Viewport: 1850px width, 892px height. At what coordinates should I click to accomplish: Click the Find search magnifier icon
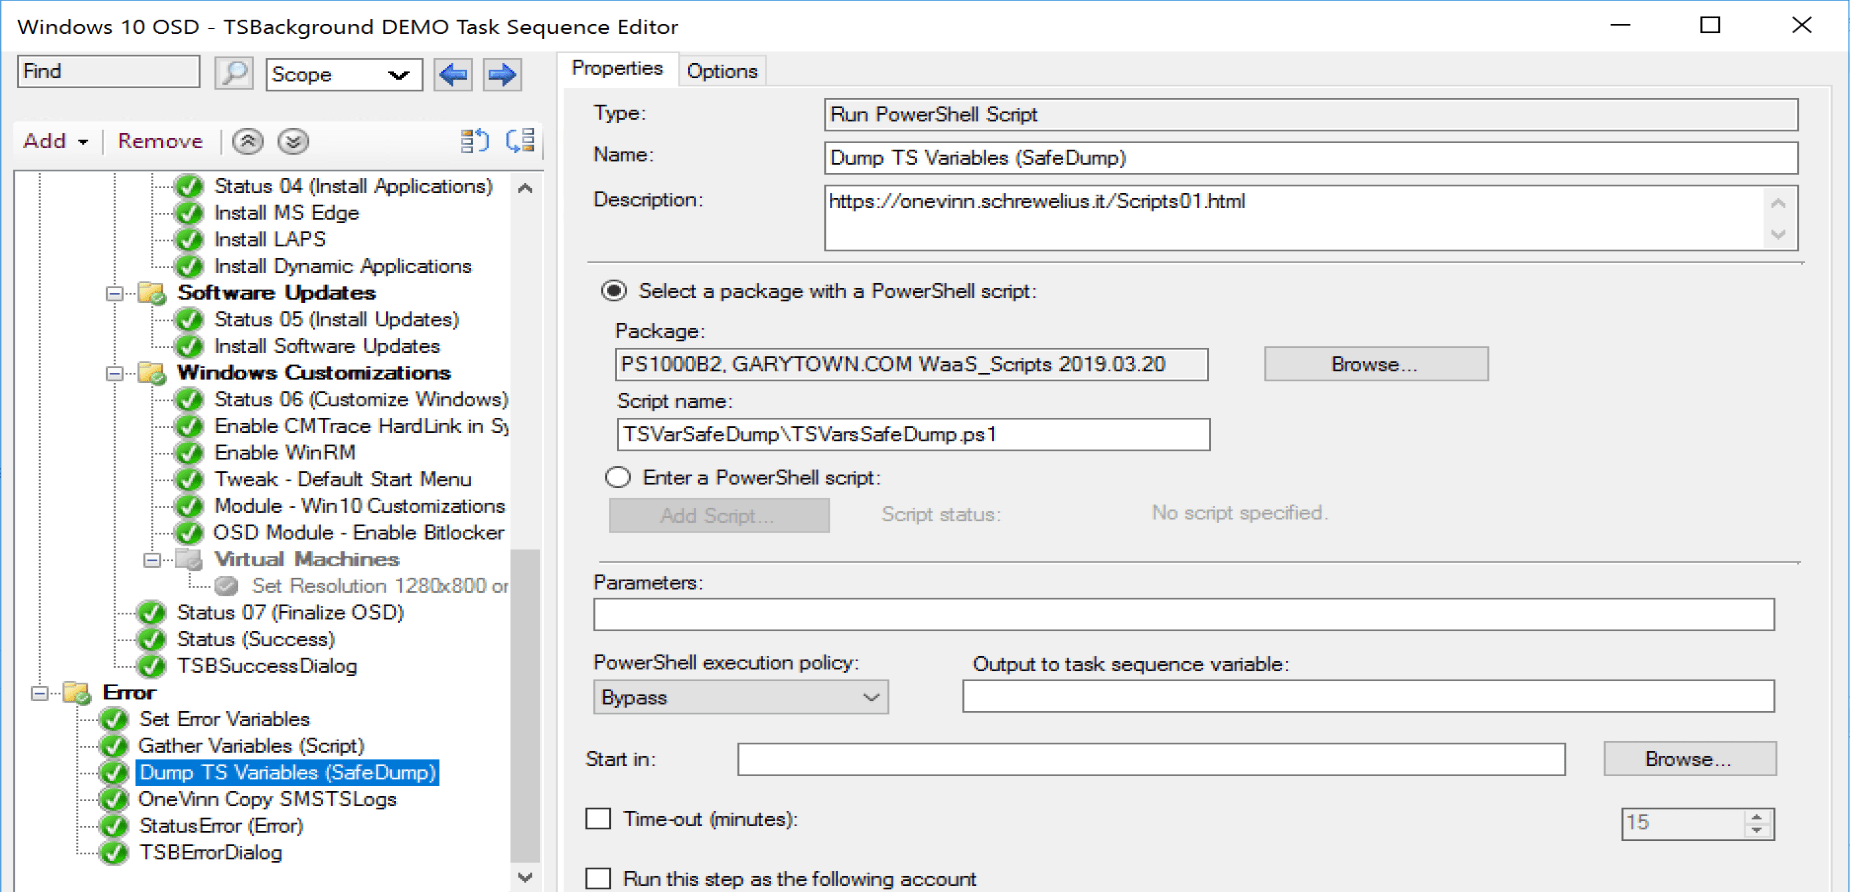coord(233,73)
